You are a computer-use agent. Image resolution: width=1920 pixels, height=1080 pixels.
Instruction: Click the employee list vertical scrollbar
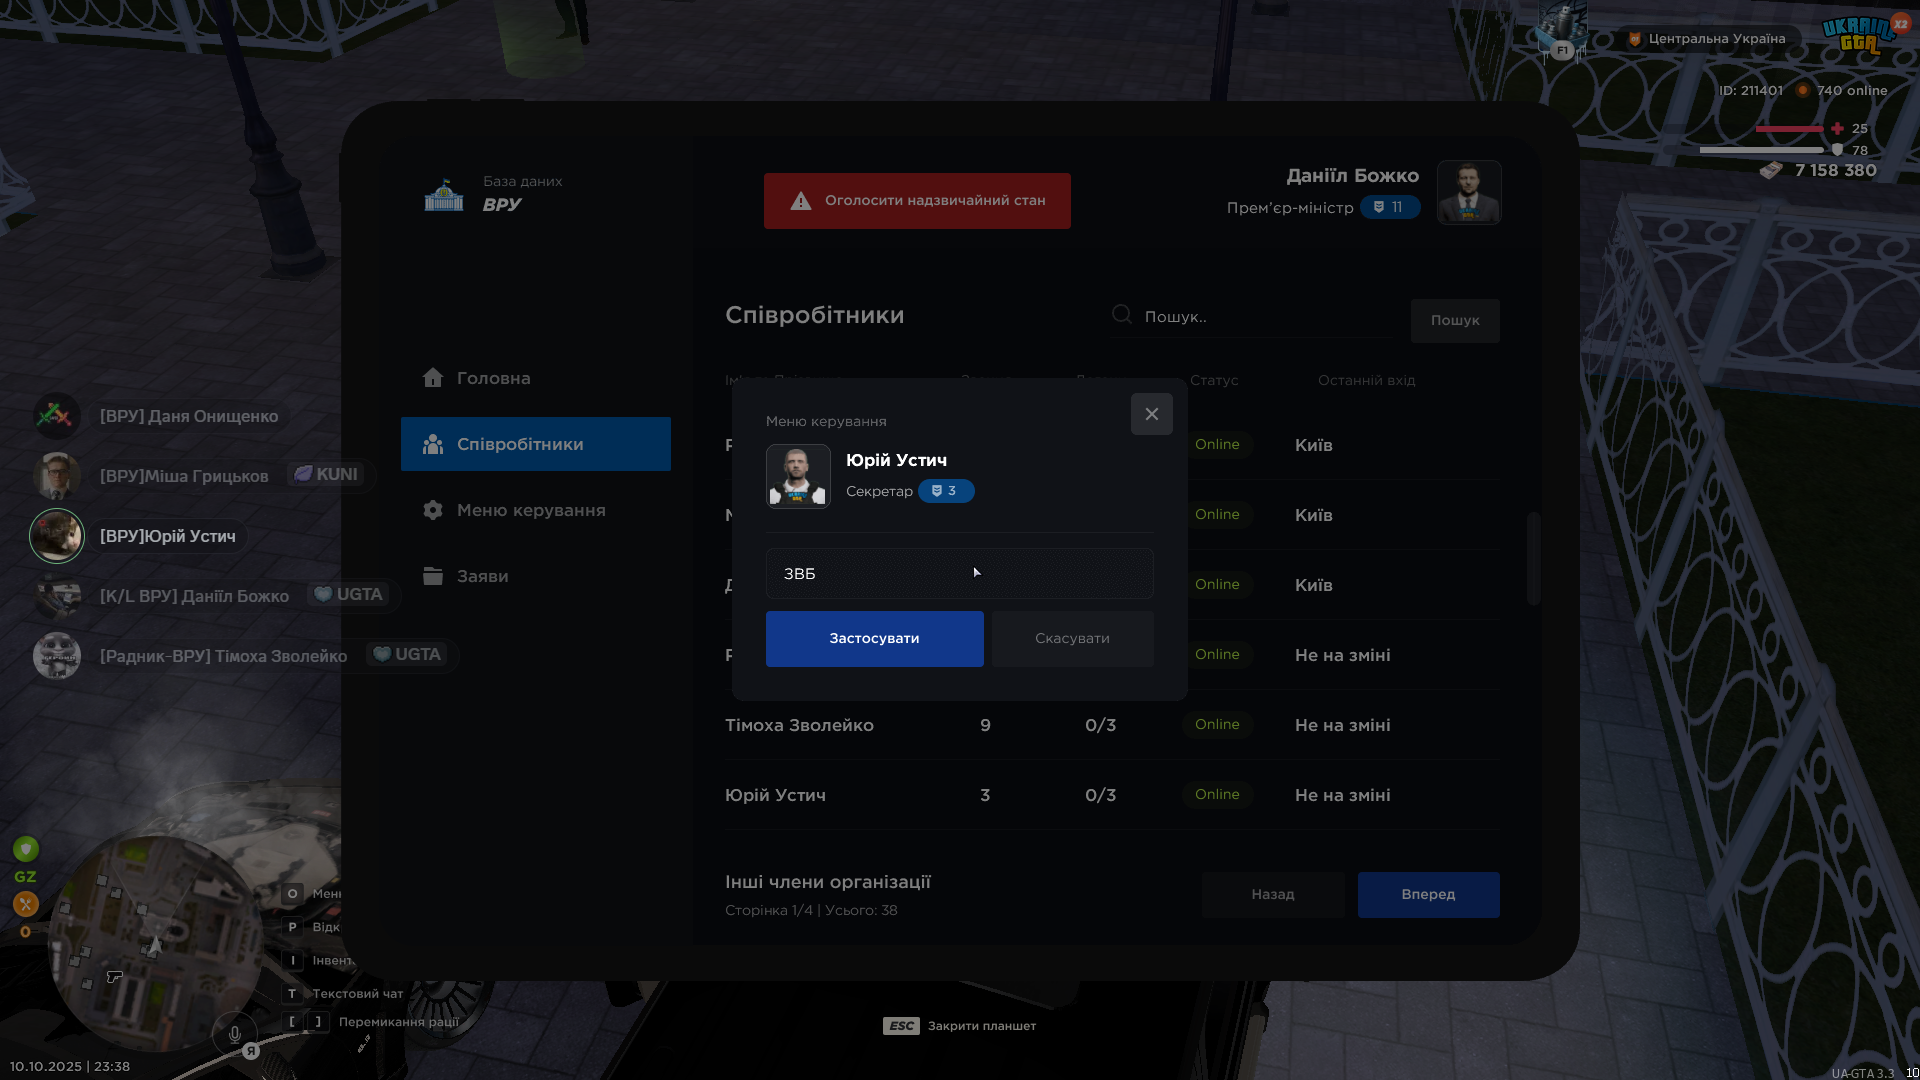coord(1533,558)
